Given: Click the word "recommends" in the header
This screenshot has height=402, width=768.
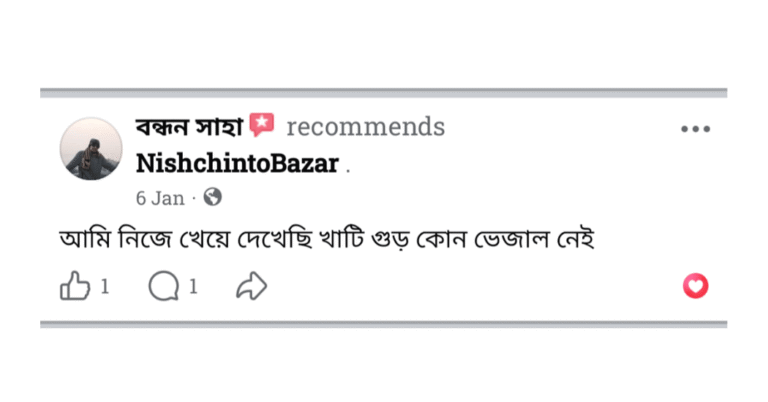Looking at the screenshot, I should pos(365,127).
